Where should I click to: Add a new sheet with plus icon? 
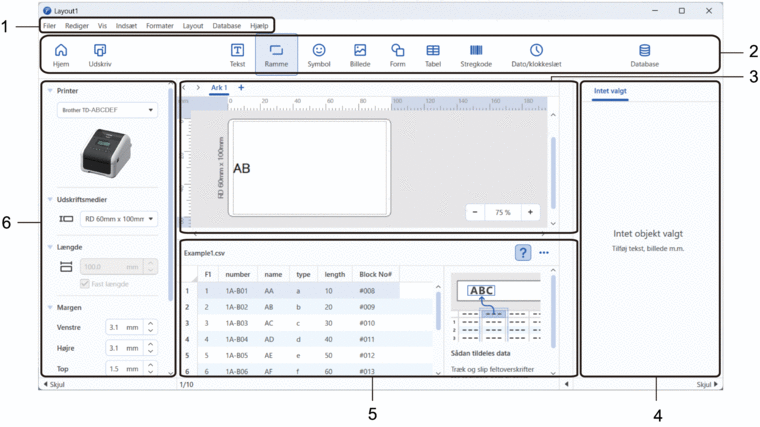click(241, 88)
